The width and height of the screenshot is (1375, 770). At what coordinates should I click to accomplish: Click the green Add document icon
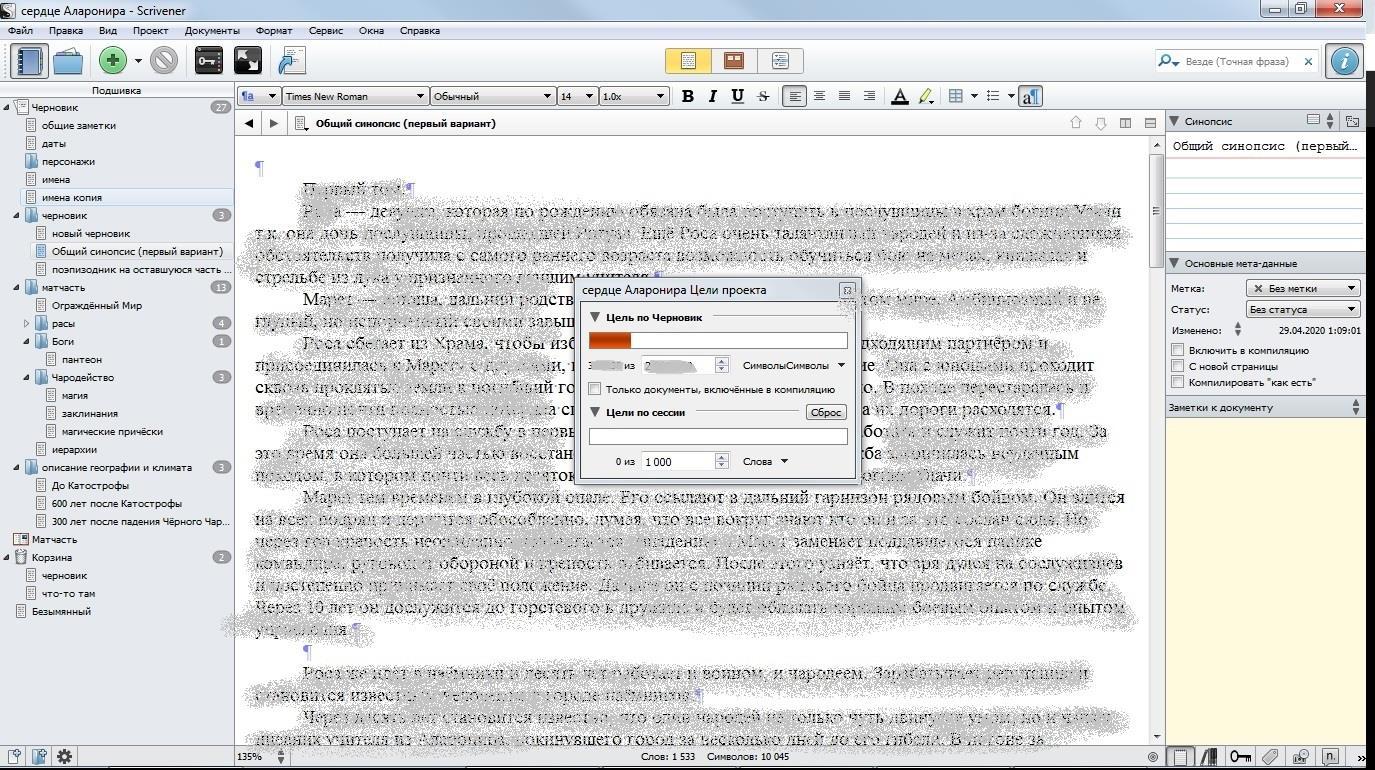pyautogui.click(x=112, y=61)
